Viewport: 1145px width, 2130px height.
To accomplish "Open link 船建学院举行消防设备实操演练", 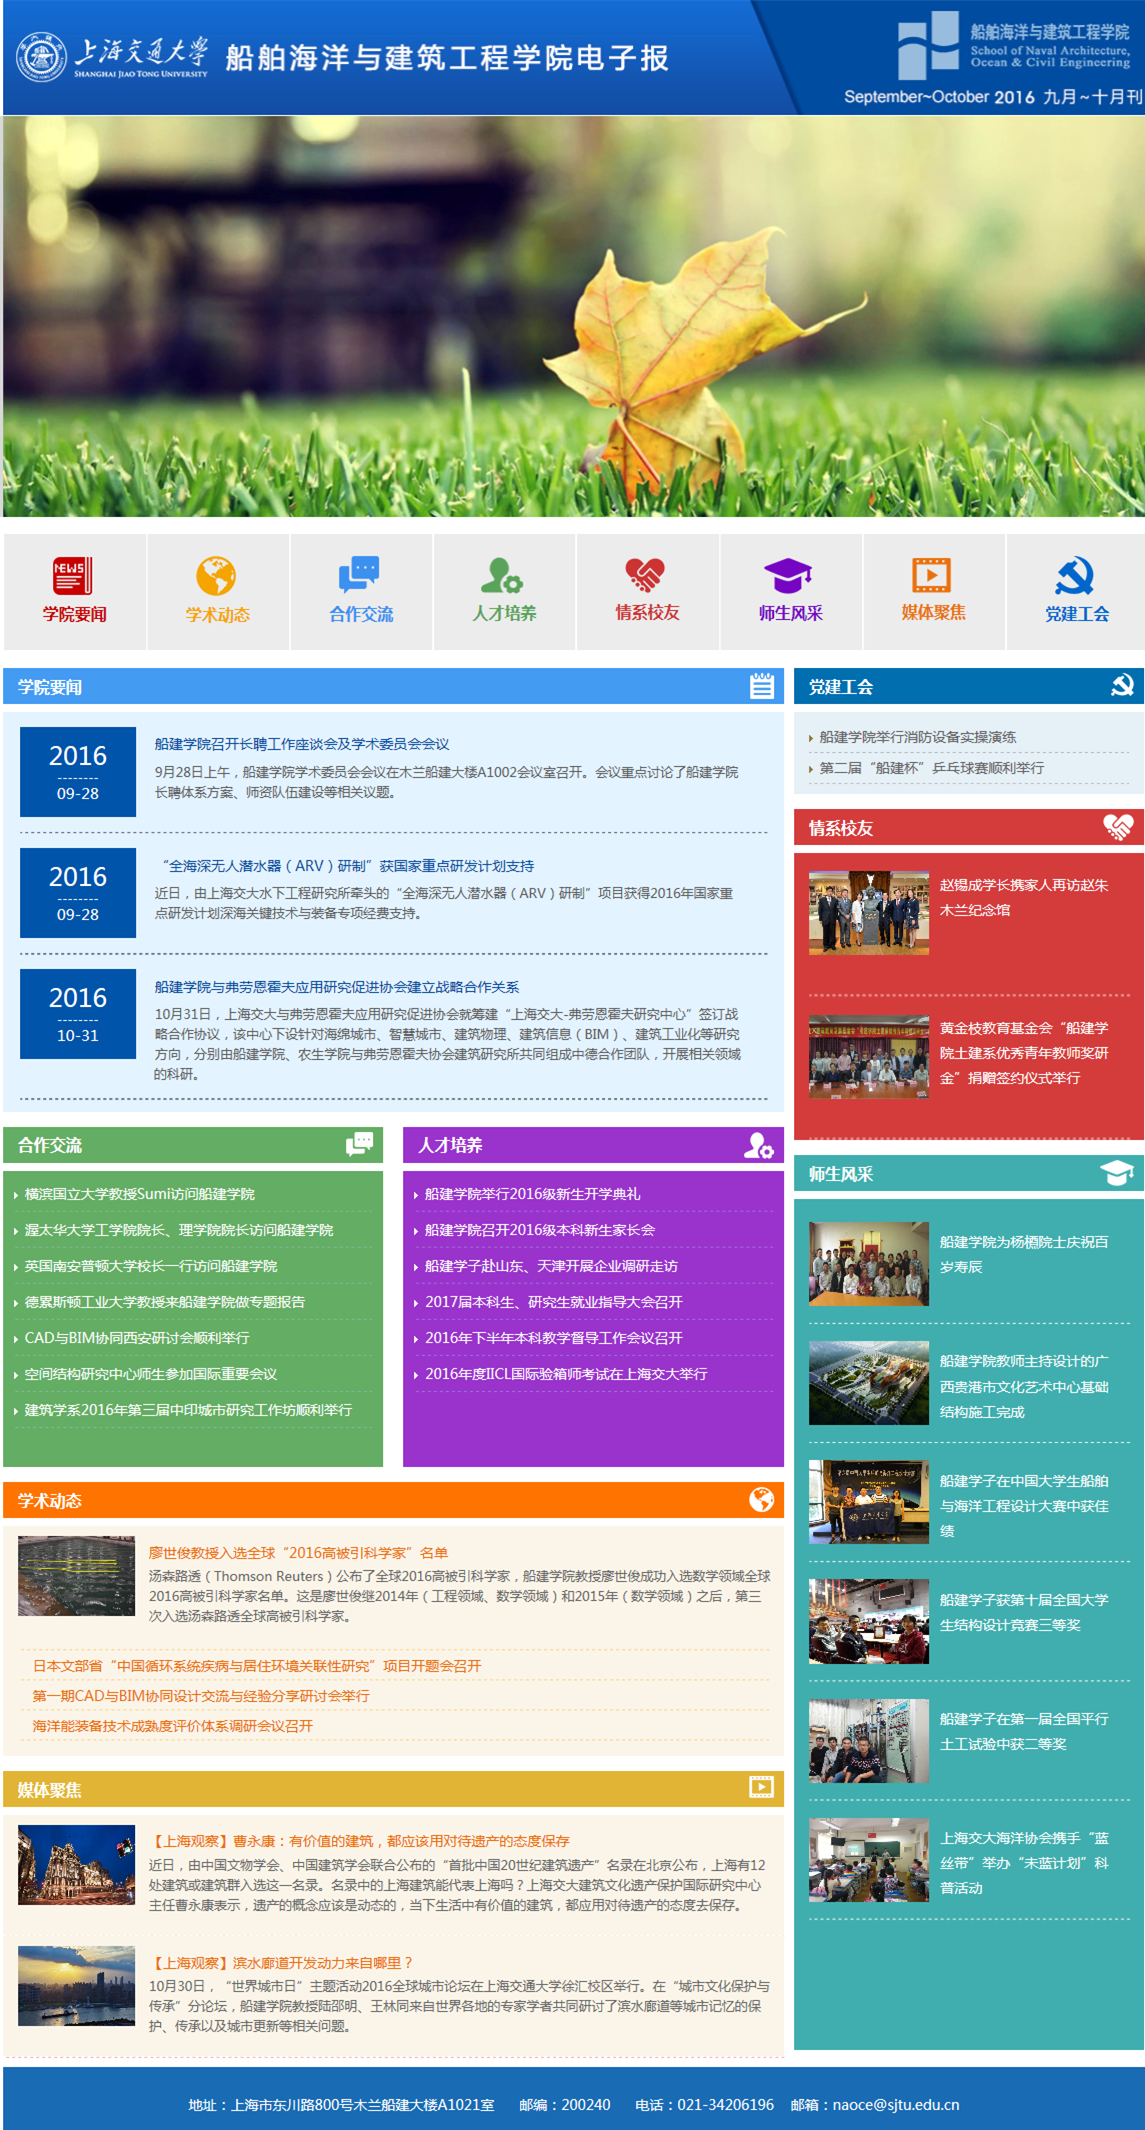I will [x=917, y=737].
